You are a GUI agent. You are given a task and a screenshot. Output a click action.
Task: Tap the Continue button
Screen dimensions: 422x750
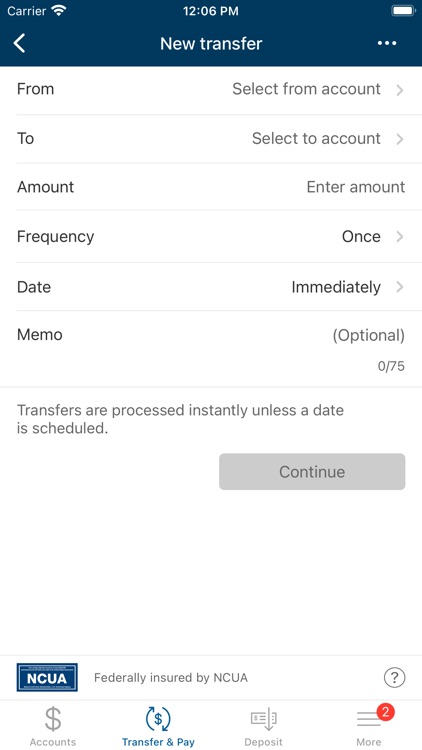312,472
